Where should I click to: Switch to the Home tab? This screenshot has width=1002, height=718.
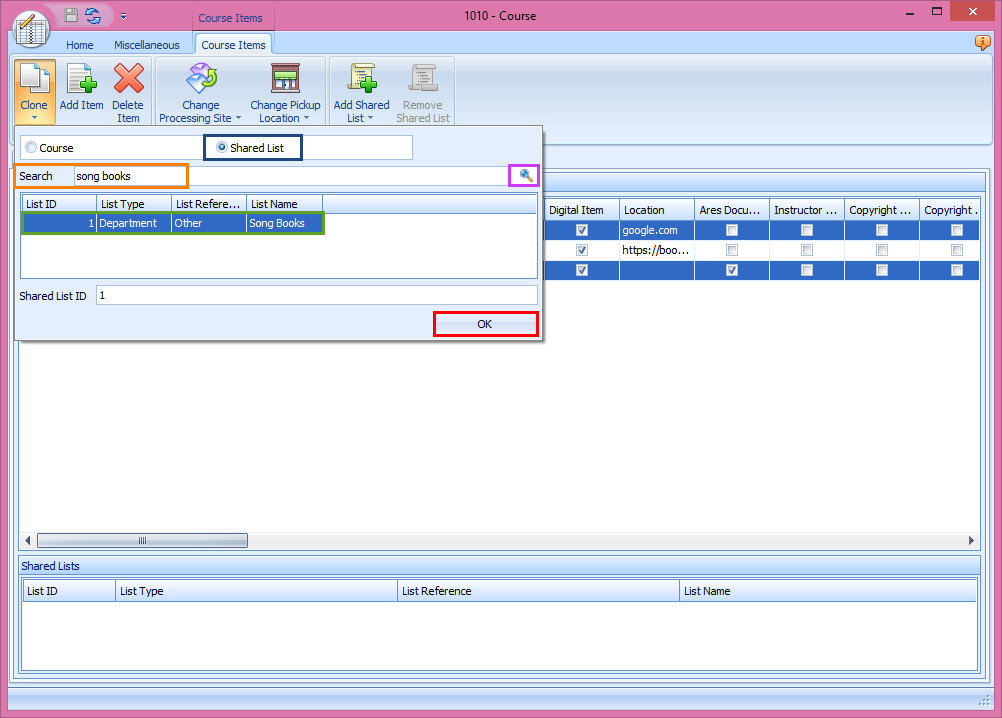[x=79, y=44]
